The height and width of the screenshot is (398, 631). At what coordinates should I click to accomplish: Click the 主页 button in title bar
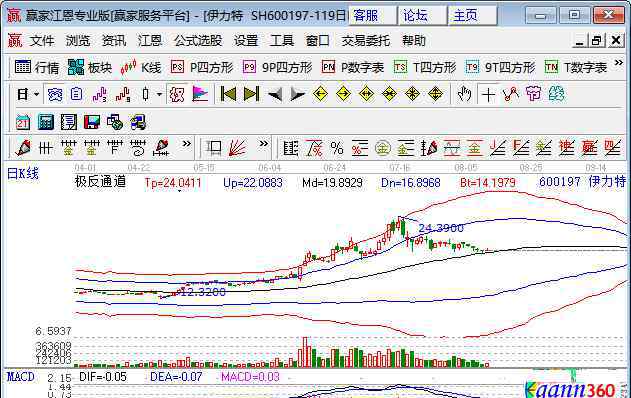(472, 16)
